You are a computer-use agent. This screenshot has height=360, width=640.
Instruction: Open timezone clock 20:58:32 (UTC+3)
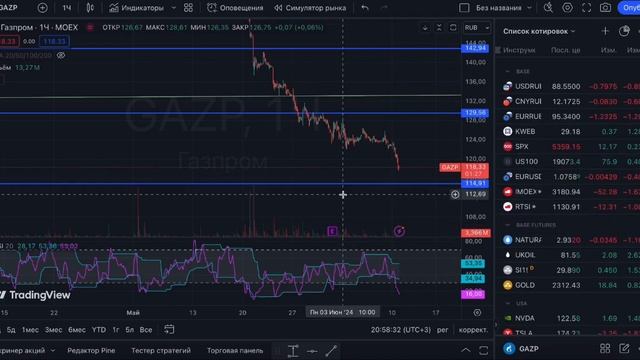point(401,330)
